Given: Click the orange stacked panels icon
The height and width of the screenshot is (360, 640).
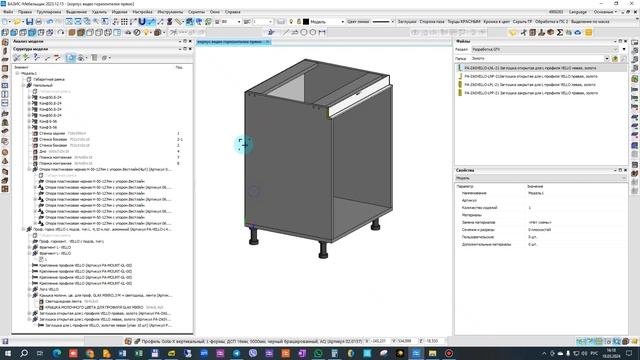Looking at the screenshot, I should pyautogui.click(x=588, y=32).
